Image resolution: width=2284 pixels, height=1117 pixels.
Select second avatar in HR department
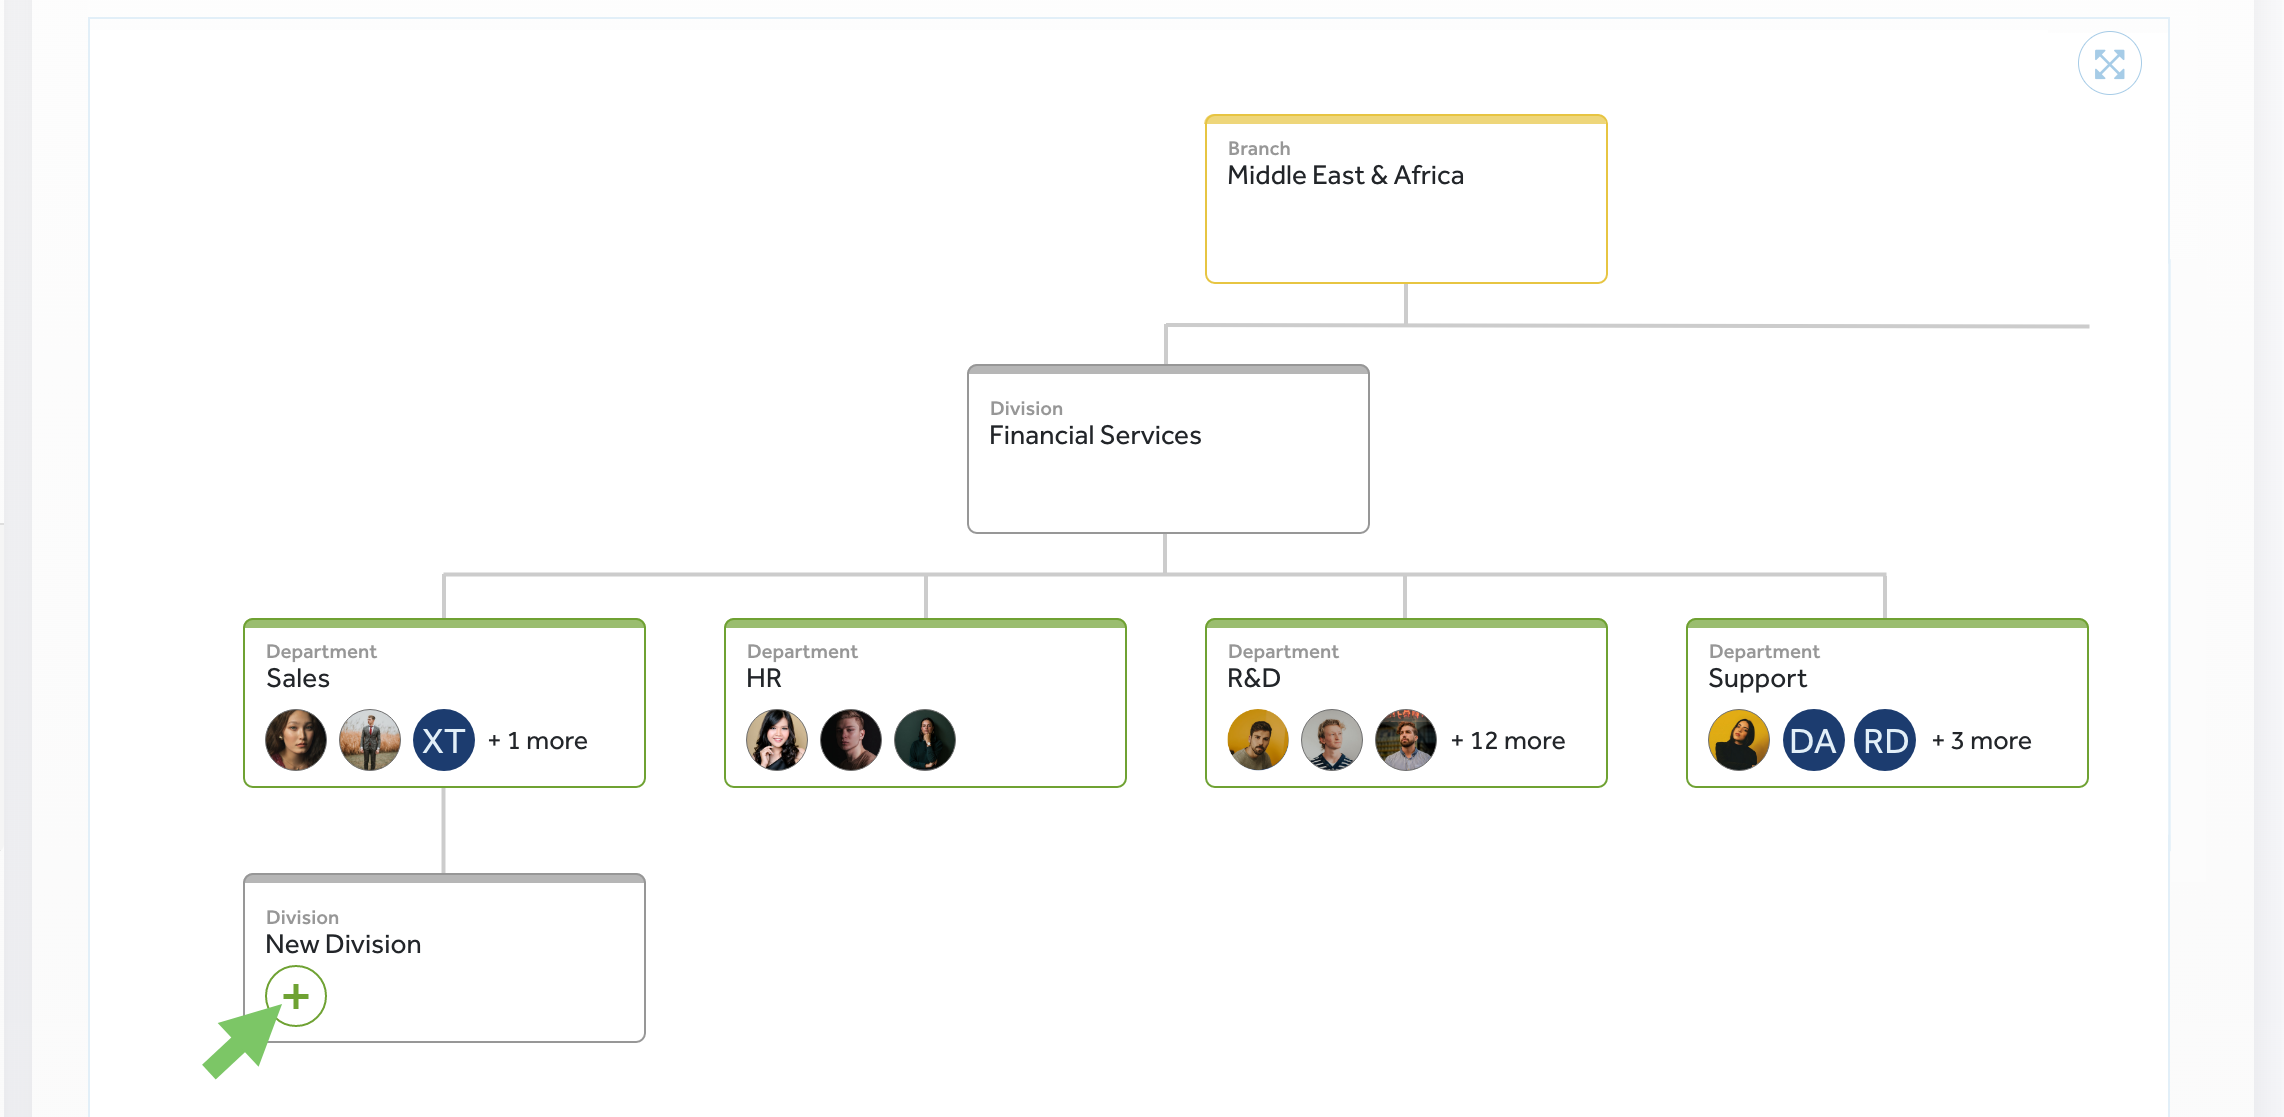tap(851, 740)
